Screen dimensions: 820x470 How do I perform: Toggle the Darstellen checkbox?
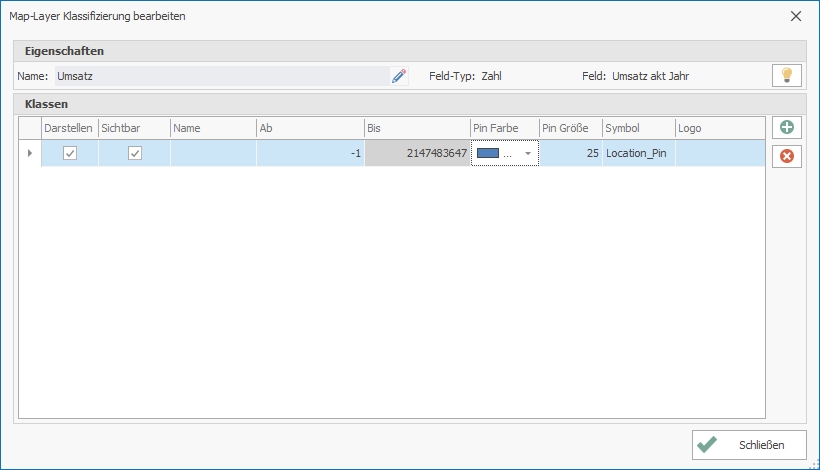tap(69, 153)
